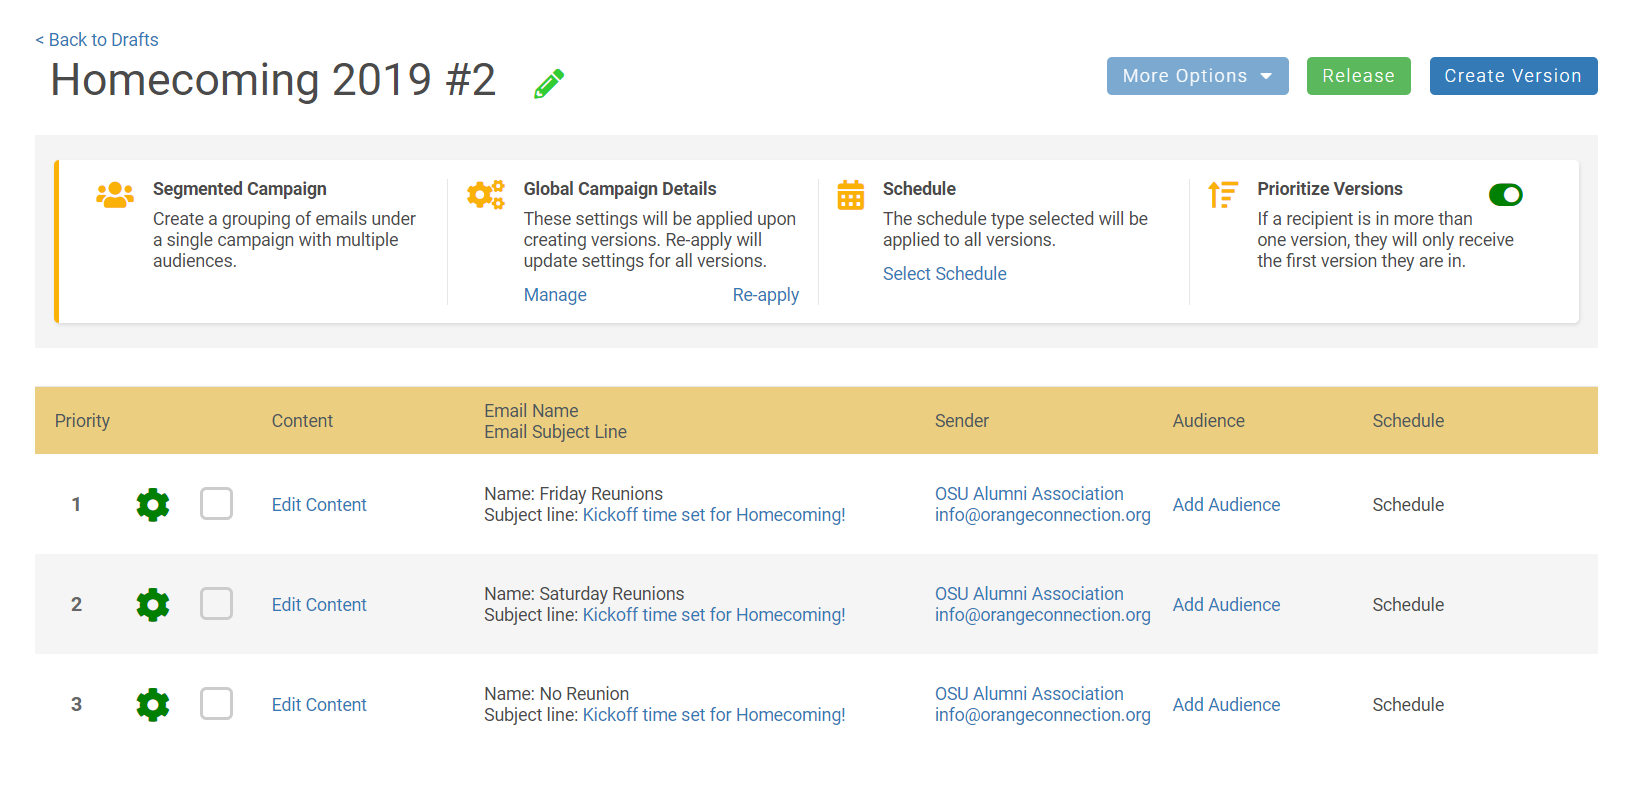Click the Prioritize Versions sort icon
The width and height of the screenshot is (1631, 788).
1222,194
